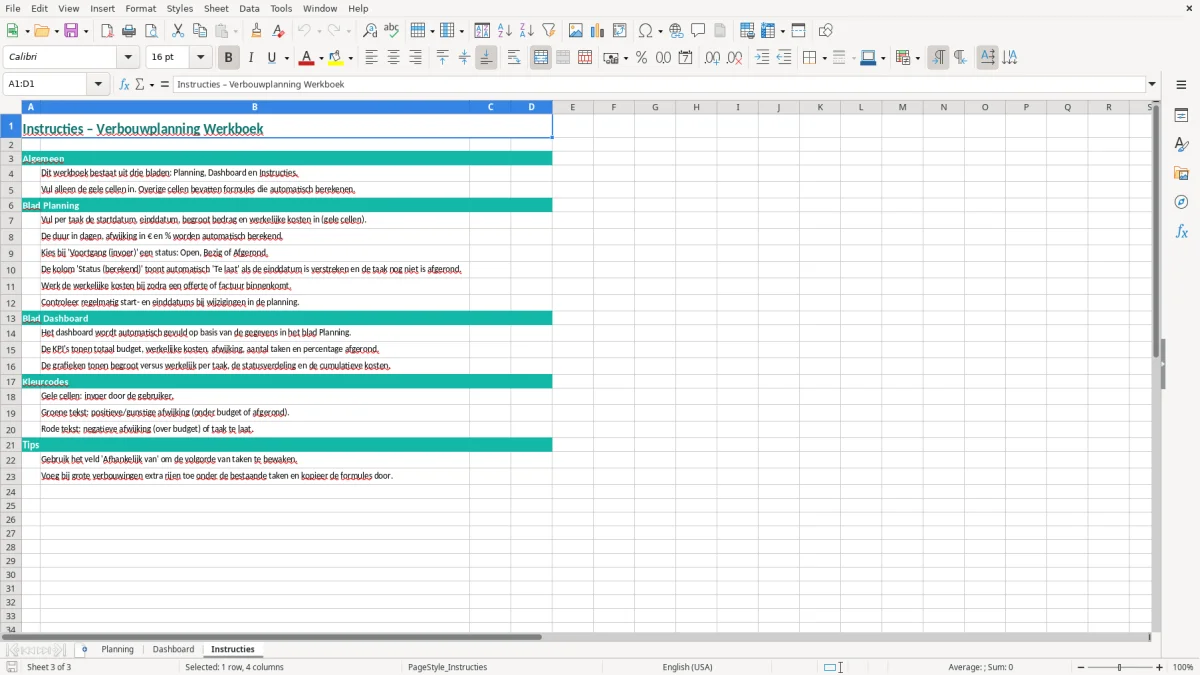The image size is (1200, 675).
Task: Print the spreadsheet via printer icon
Action: coord(129,31)
